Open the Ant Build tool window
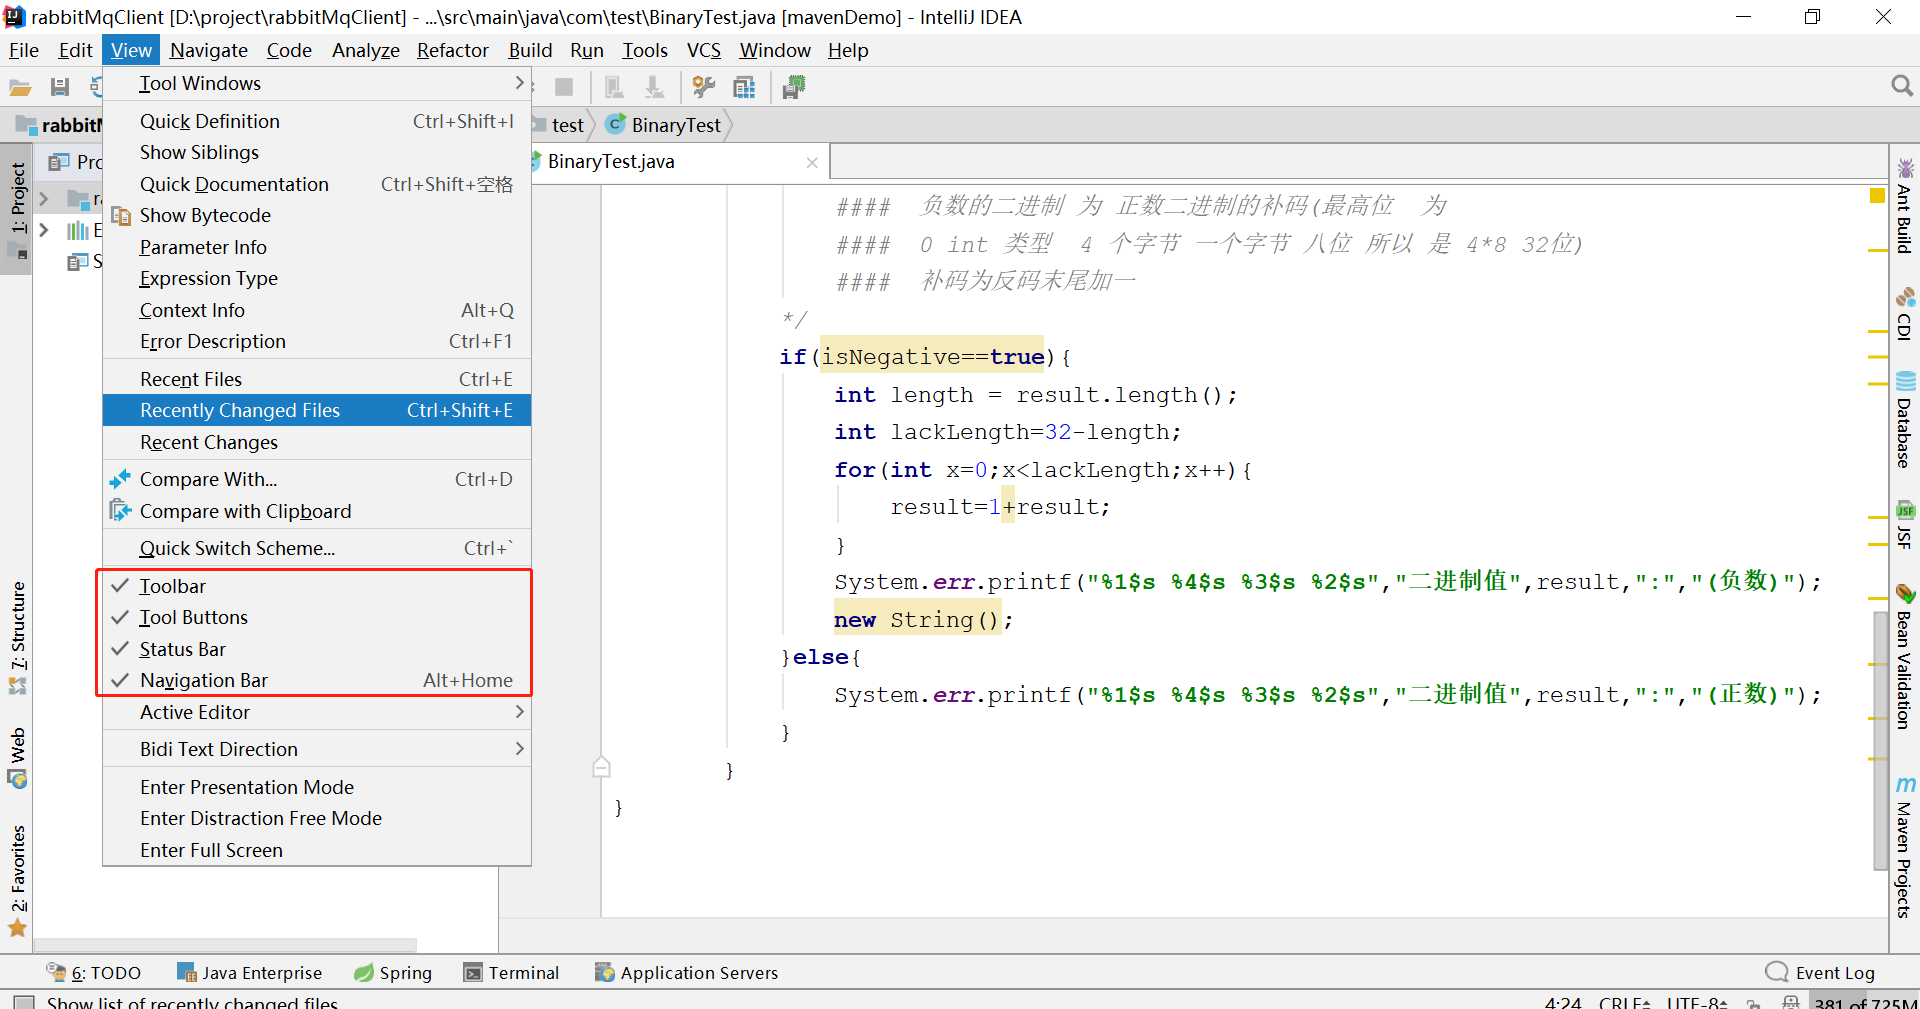Viewport: 1920px width, 1009px height. tap(1904, 206)
